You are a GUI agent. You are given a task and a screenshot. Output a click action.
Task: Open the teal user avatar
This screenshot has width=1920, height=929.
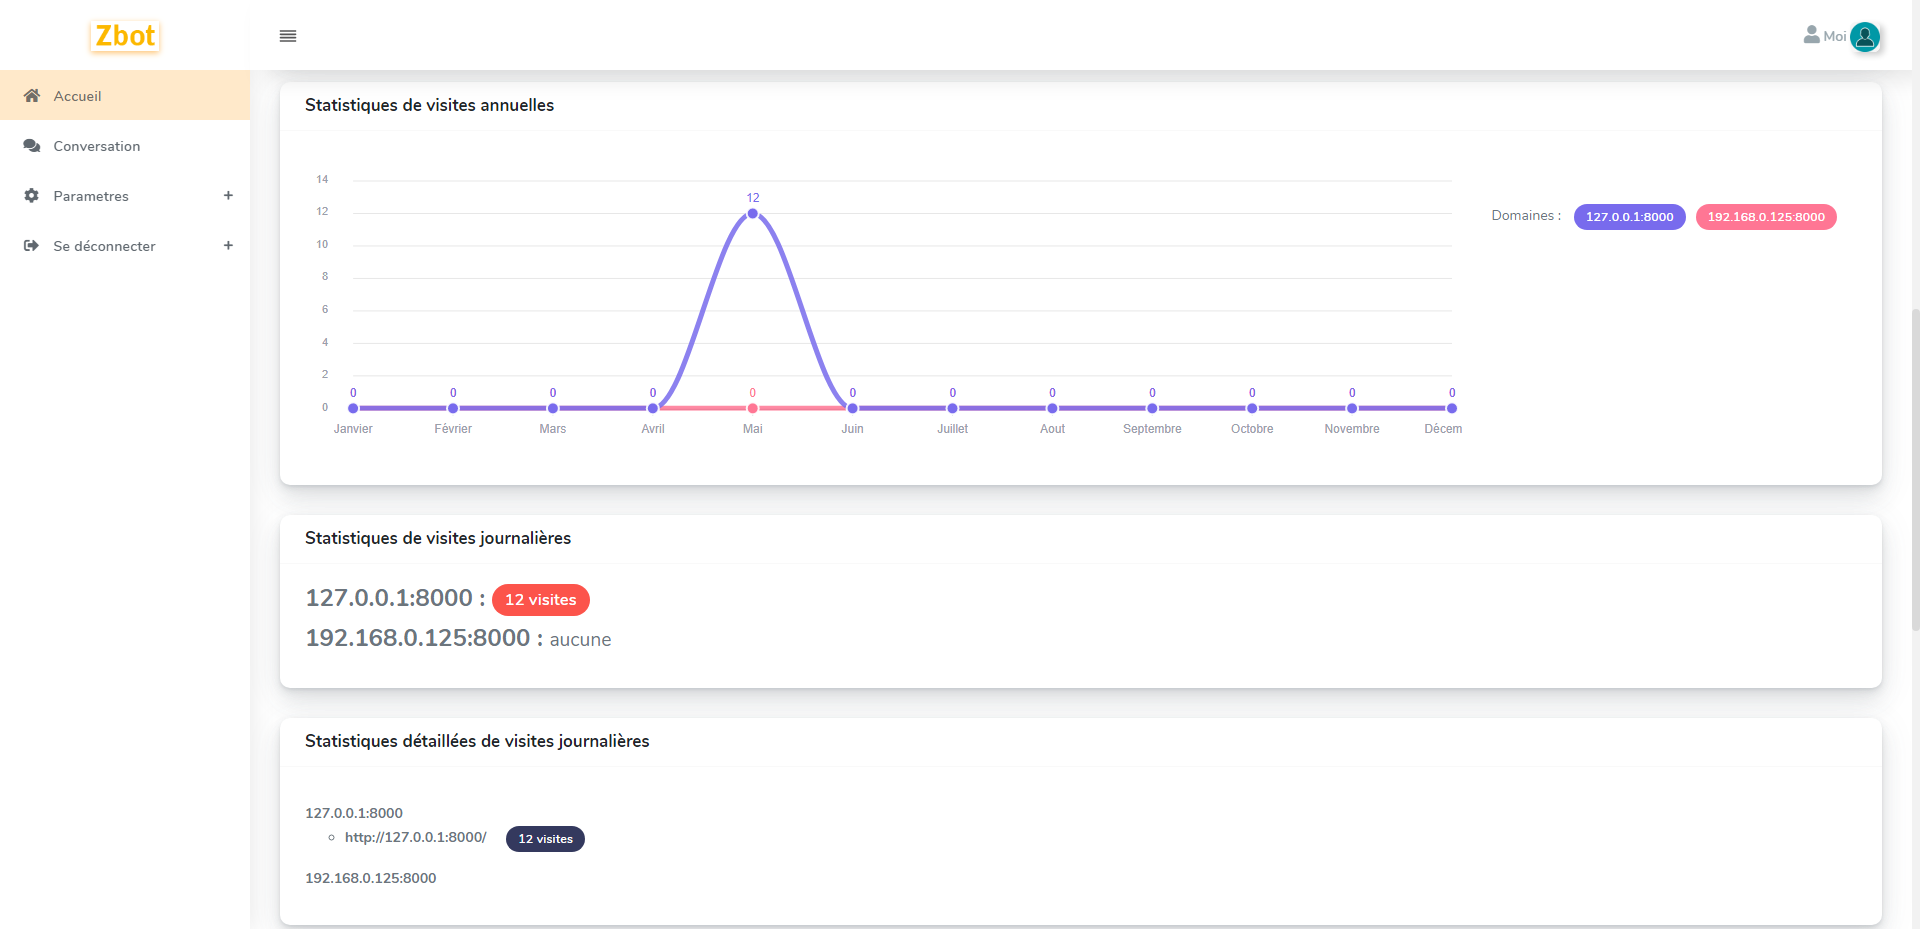tap(1865, 37)
